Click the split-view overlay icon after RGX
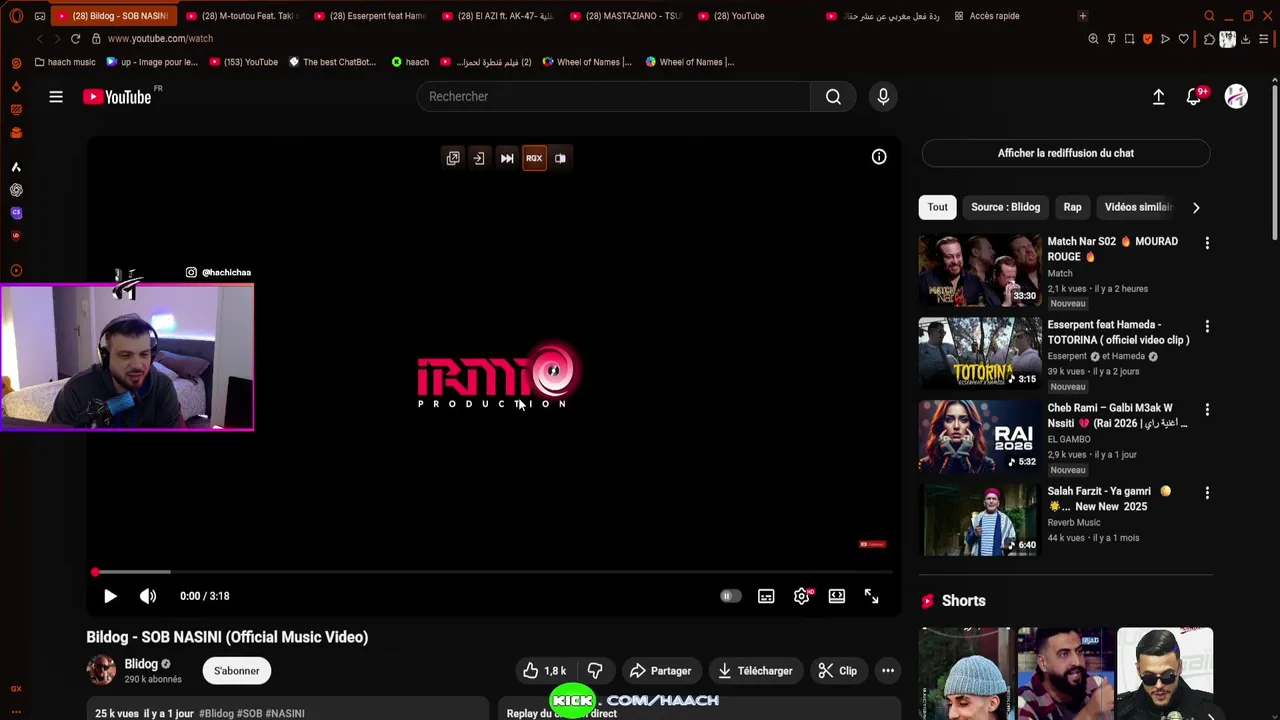Image resolution: width=1280 pixels, height=720 pixels. 560,158
